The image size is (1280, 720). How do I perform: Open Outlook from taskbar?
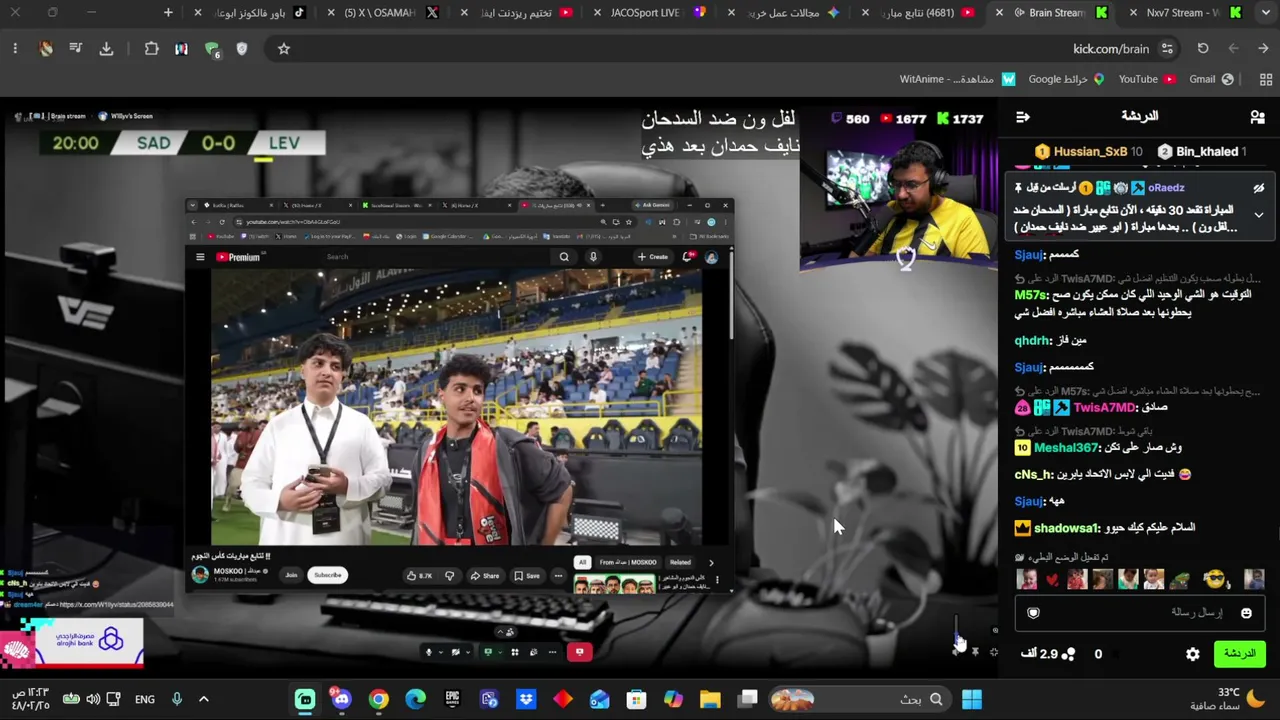point(599,700)
